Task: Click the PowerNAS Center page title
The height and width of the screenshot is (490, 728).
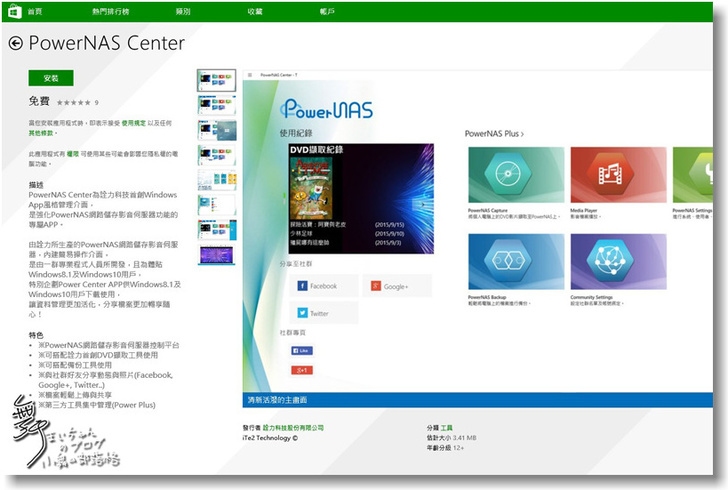Action: click(106, 43)
